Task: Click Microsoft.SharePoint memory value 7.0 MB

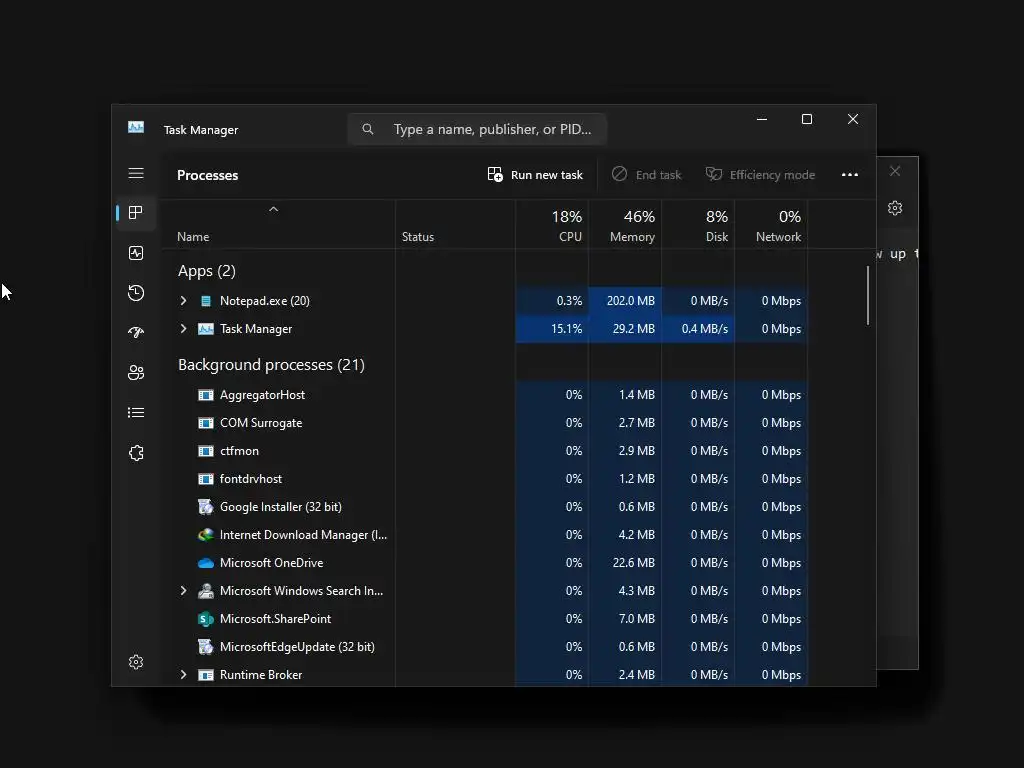Action: (637, 619)
